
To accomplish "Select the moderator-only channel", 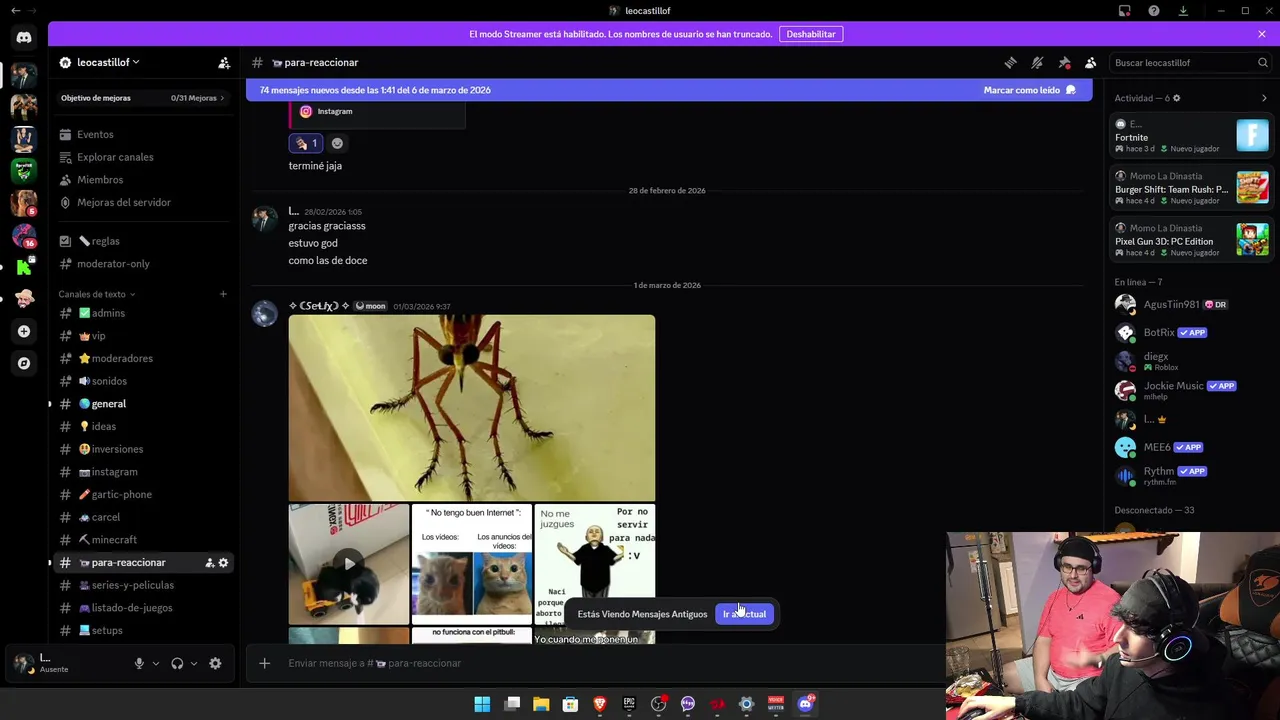I will coord(143,264).
